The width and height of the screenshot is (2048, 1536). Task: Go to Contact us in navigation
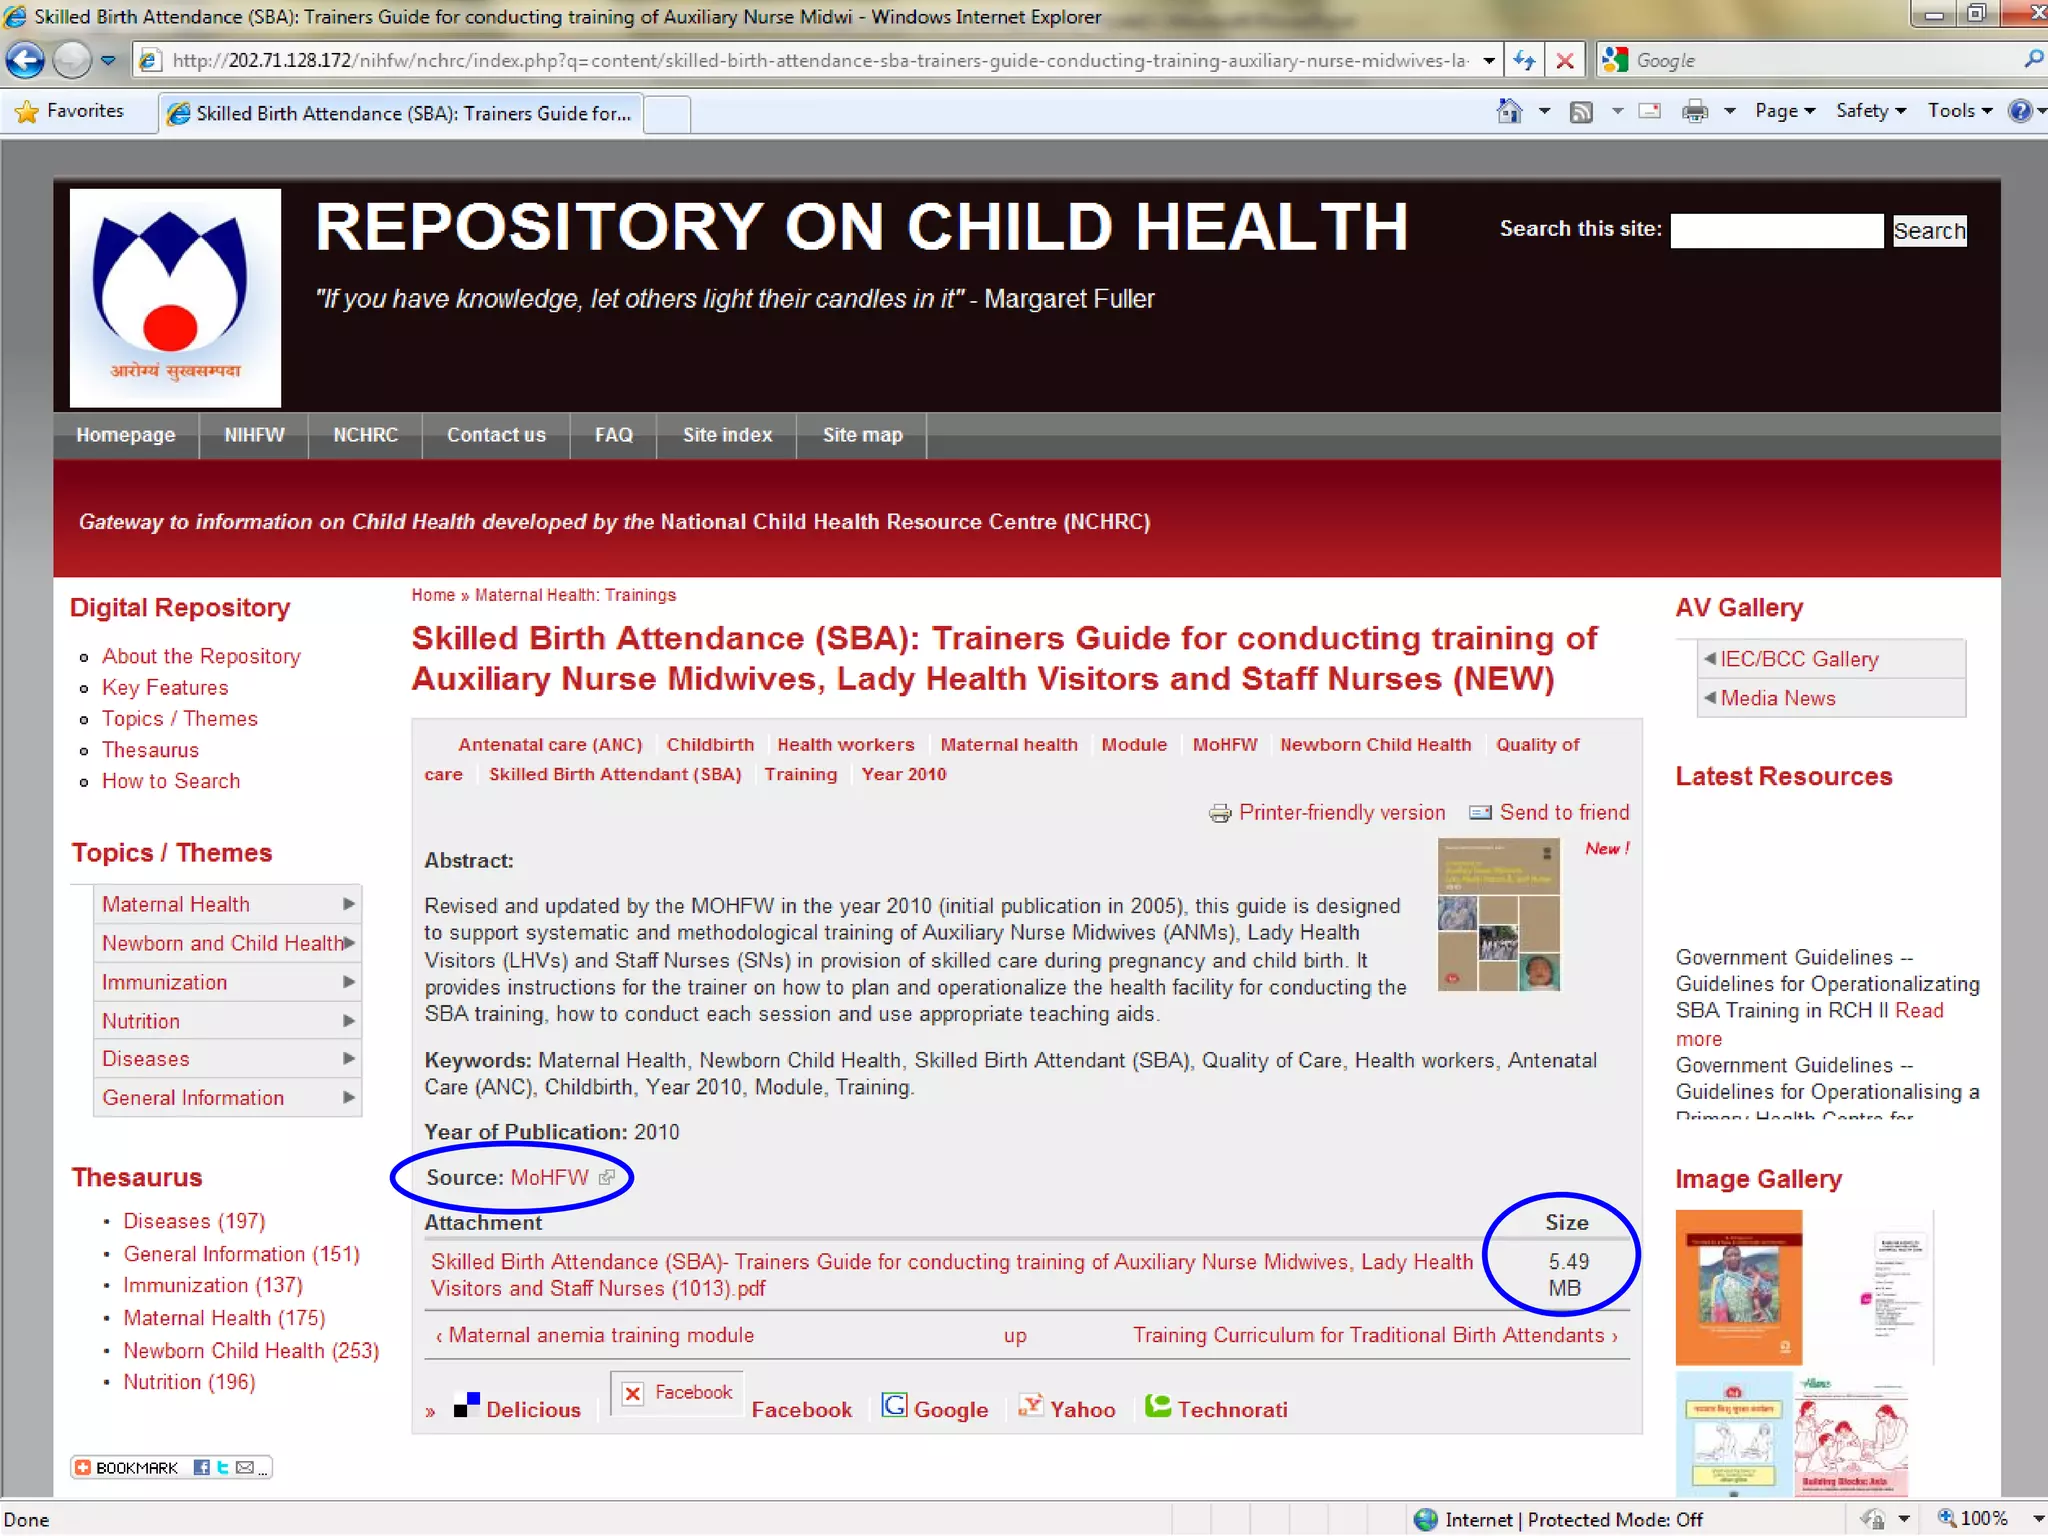[496, 435]
